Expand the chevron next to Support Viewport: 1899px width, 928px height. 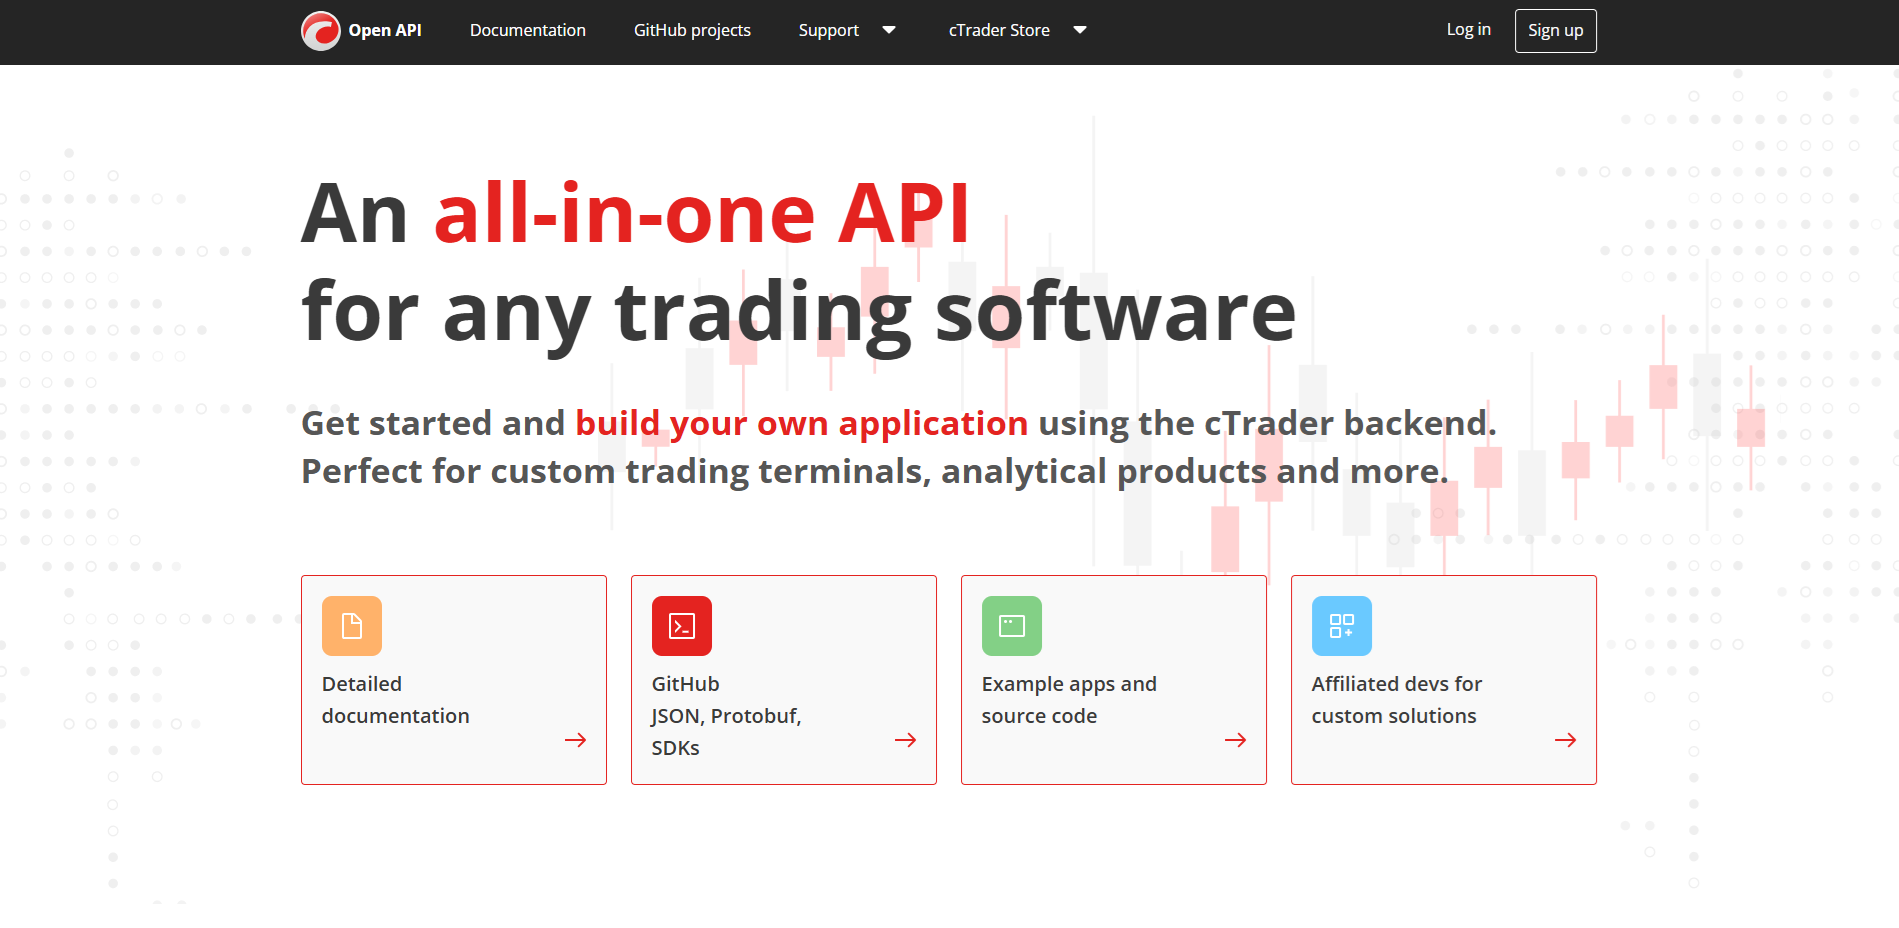tap(888, 30)
